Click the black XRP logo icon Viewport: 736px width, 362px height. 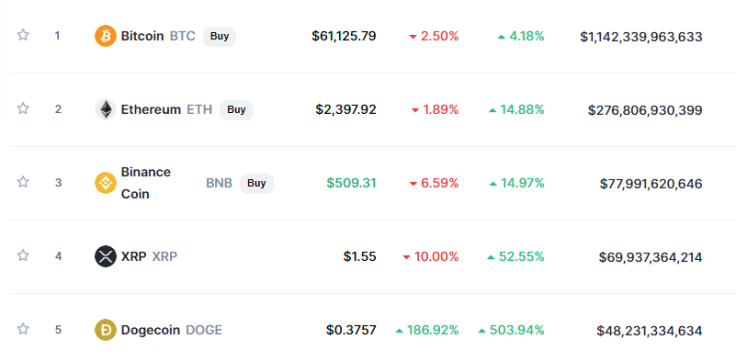click(106, 256)
